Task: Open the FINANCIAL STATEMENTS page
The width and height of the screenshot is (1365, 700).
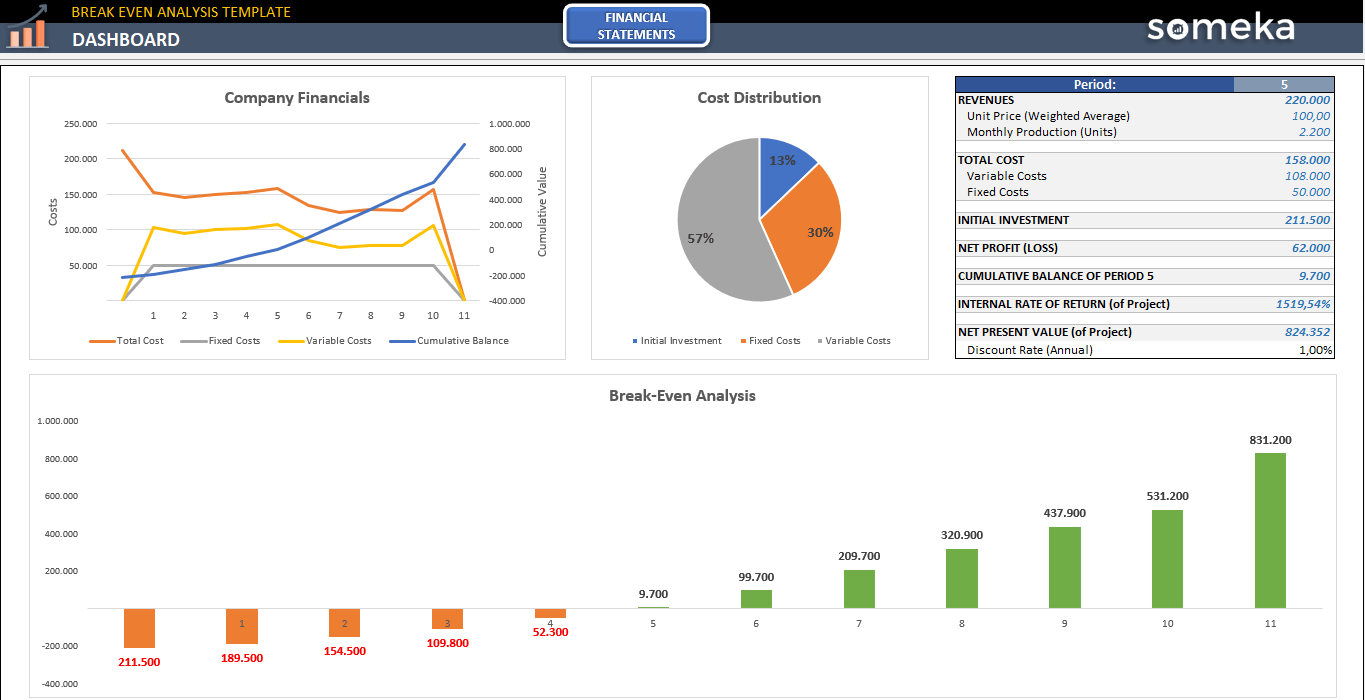Action: [x=636, y=26]
